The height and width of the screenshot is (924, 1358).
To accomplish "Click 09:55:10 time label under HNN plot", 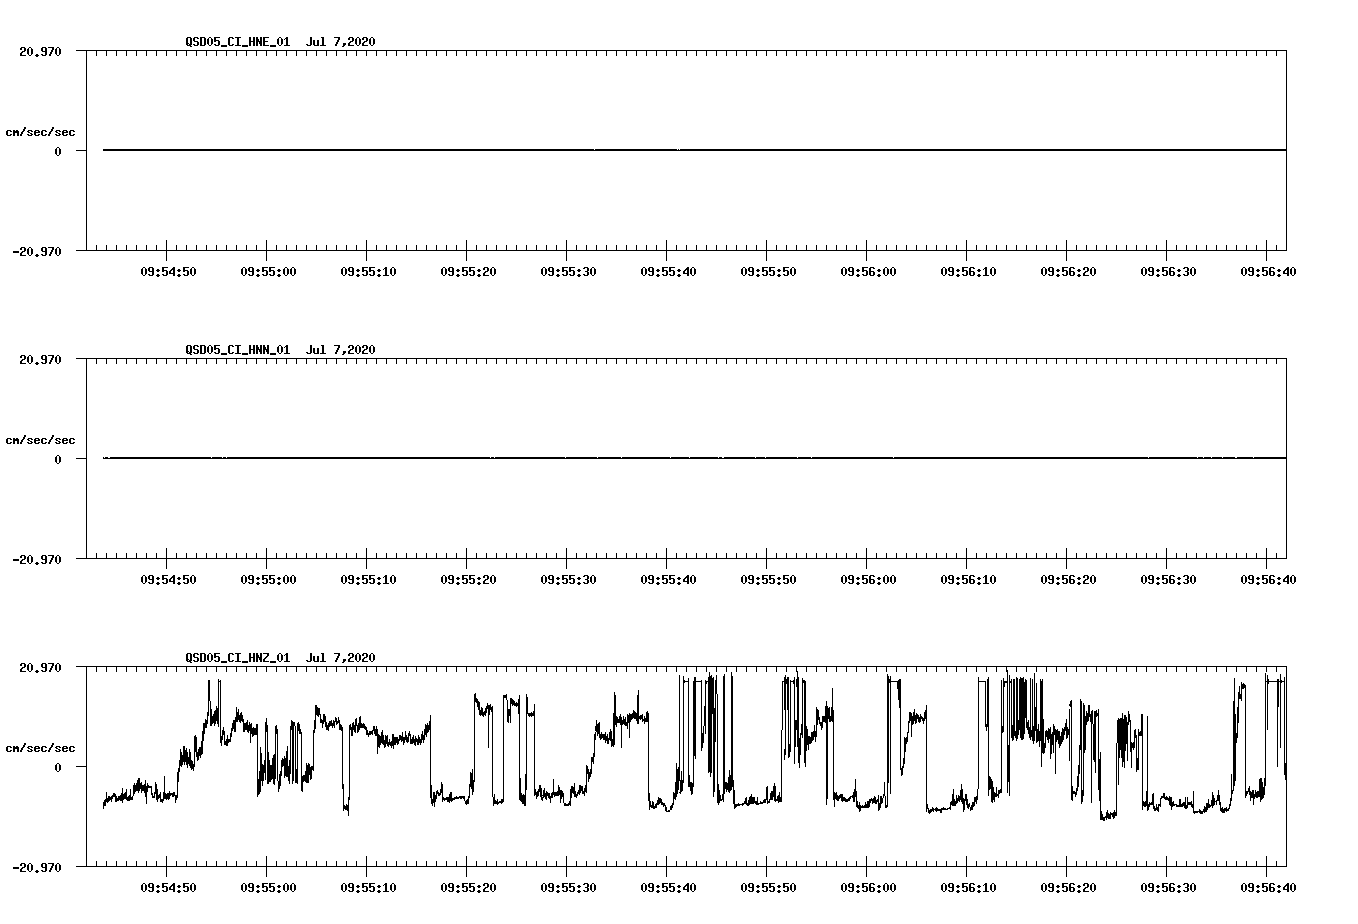I will 368,579.
